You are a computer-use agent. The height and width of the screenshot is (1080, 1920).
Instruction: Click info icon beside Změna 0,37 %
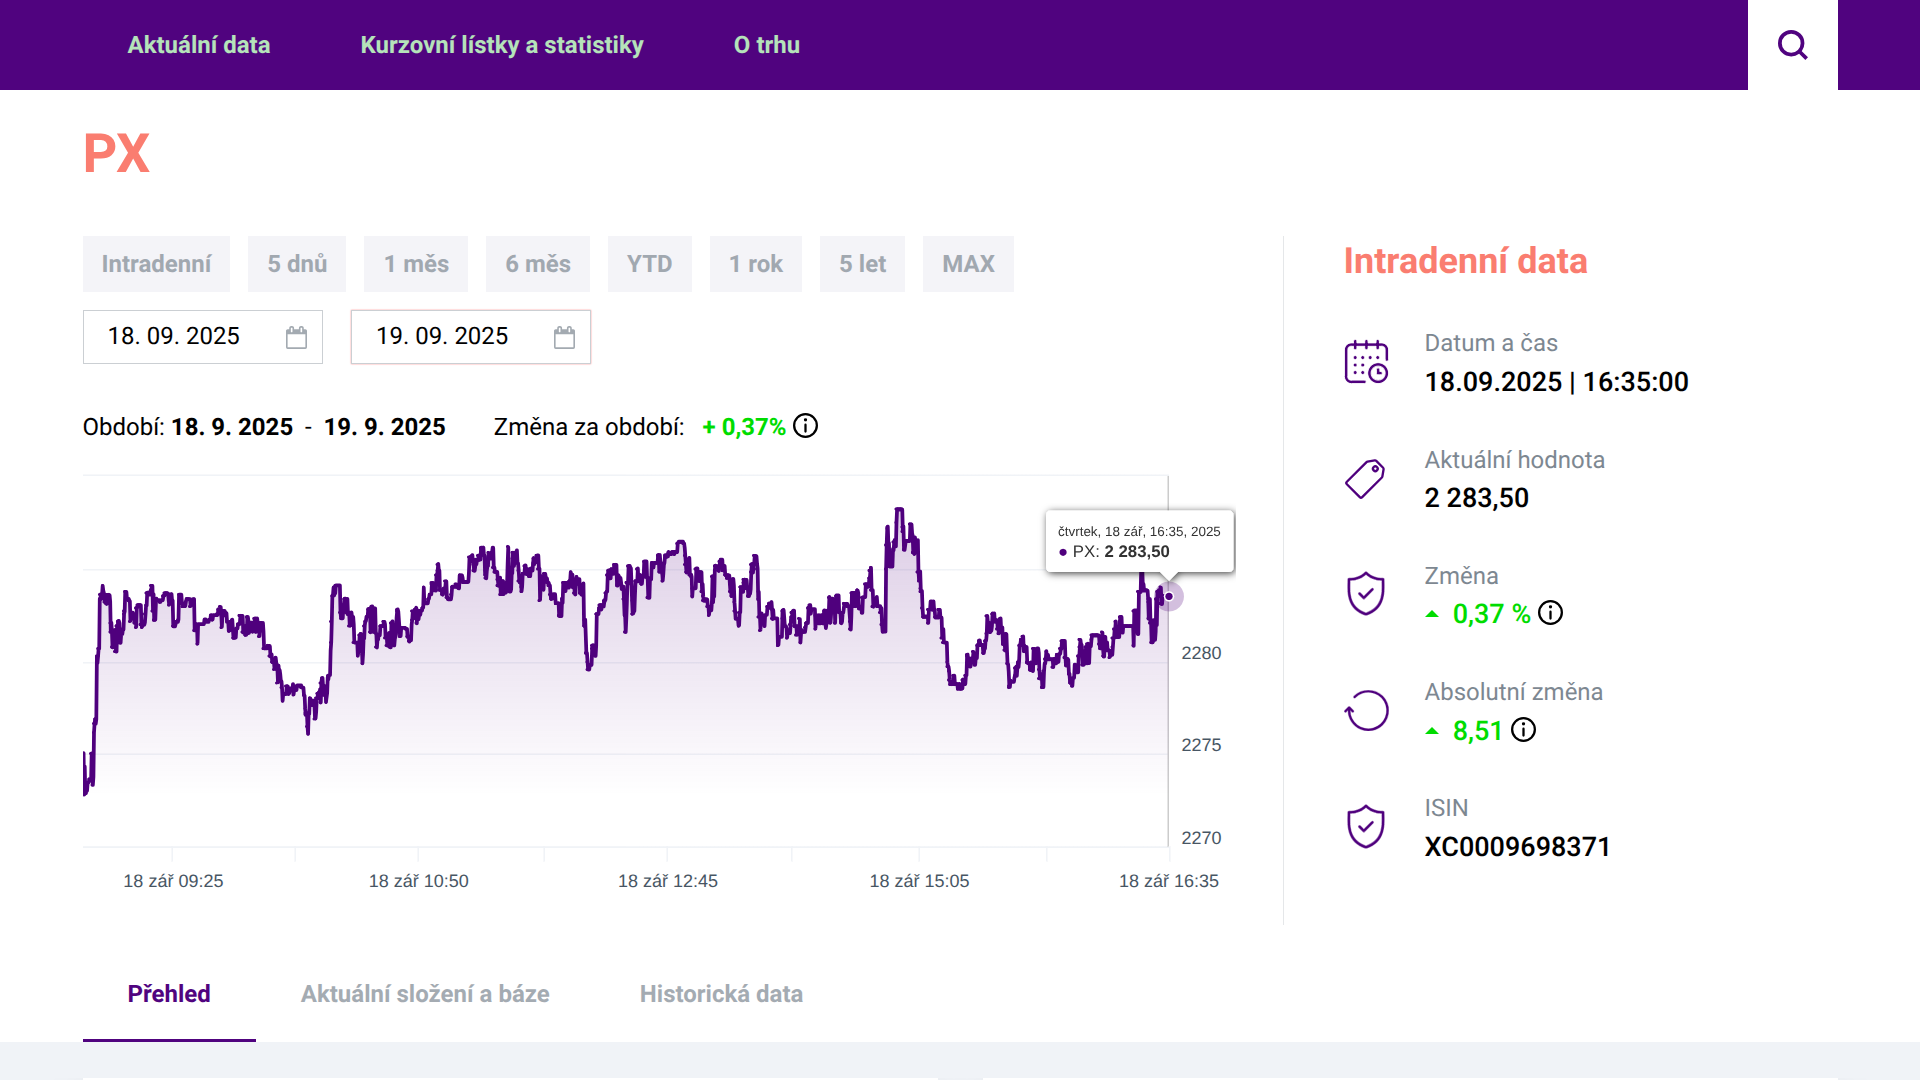(x=1550, y=613)
